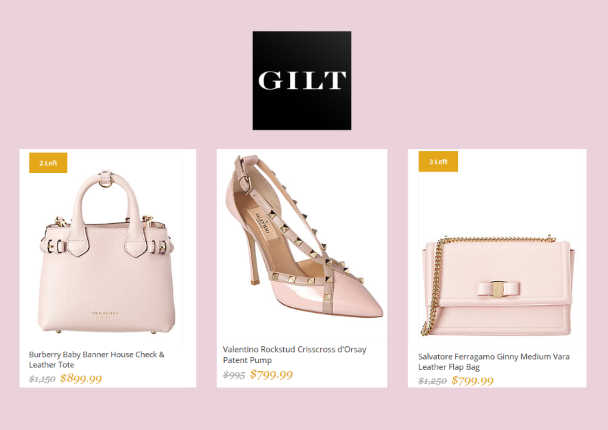
Task: Open the Burberry tote product image
Action: pos(106,252)
